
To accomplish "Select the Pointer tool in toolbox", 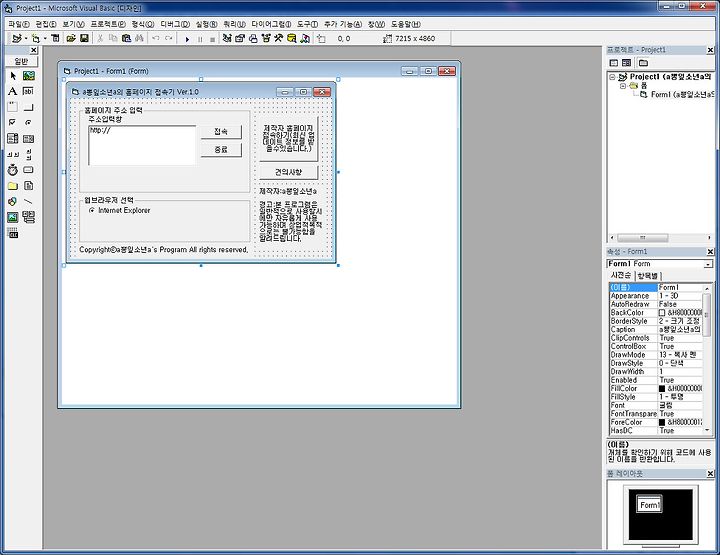I will coord(13,76).
